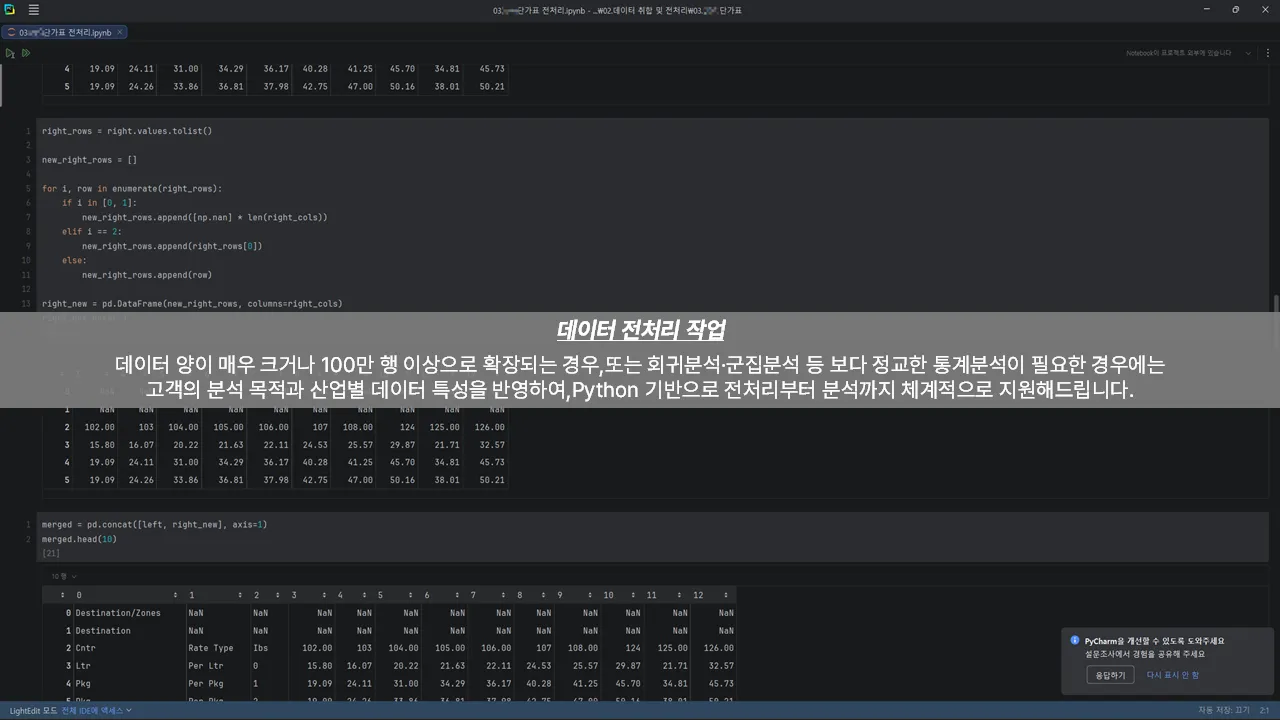Click the pd.concat merged code line

[x=154, y=524]
